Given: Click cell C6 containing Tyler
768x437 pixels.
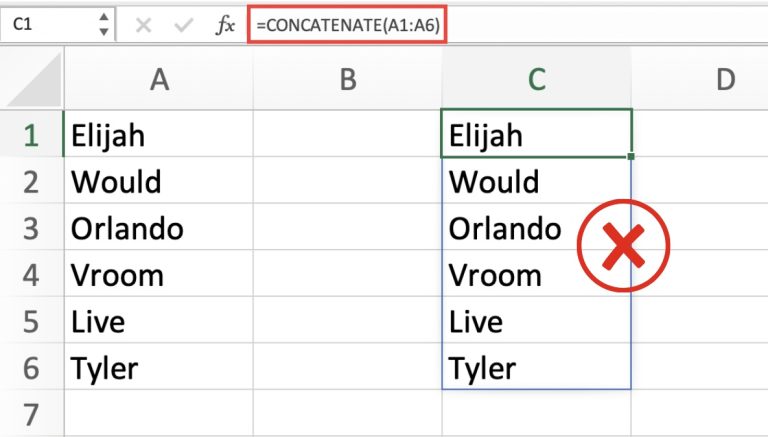Looking at the screenshot, I should click(536, 368).
